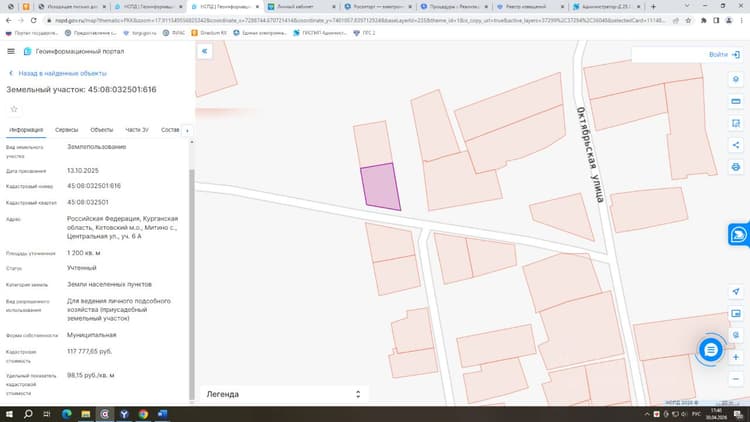Viewport: 750px width, 422px height.
Task: Collapse the side panel with double-arrow button
Action: click(x=205, y=51)
